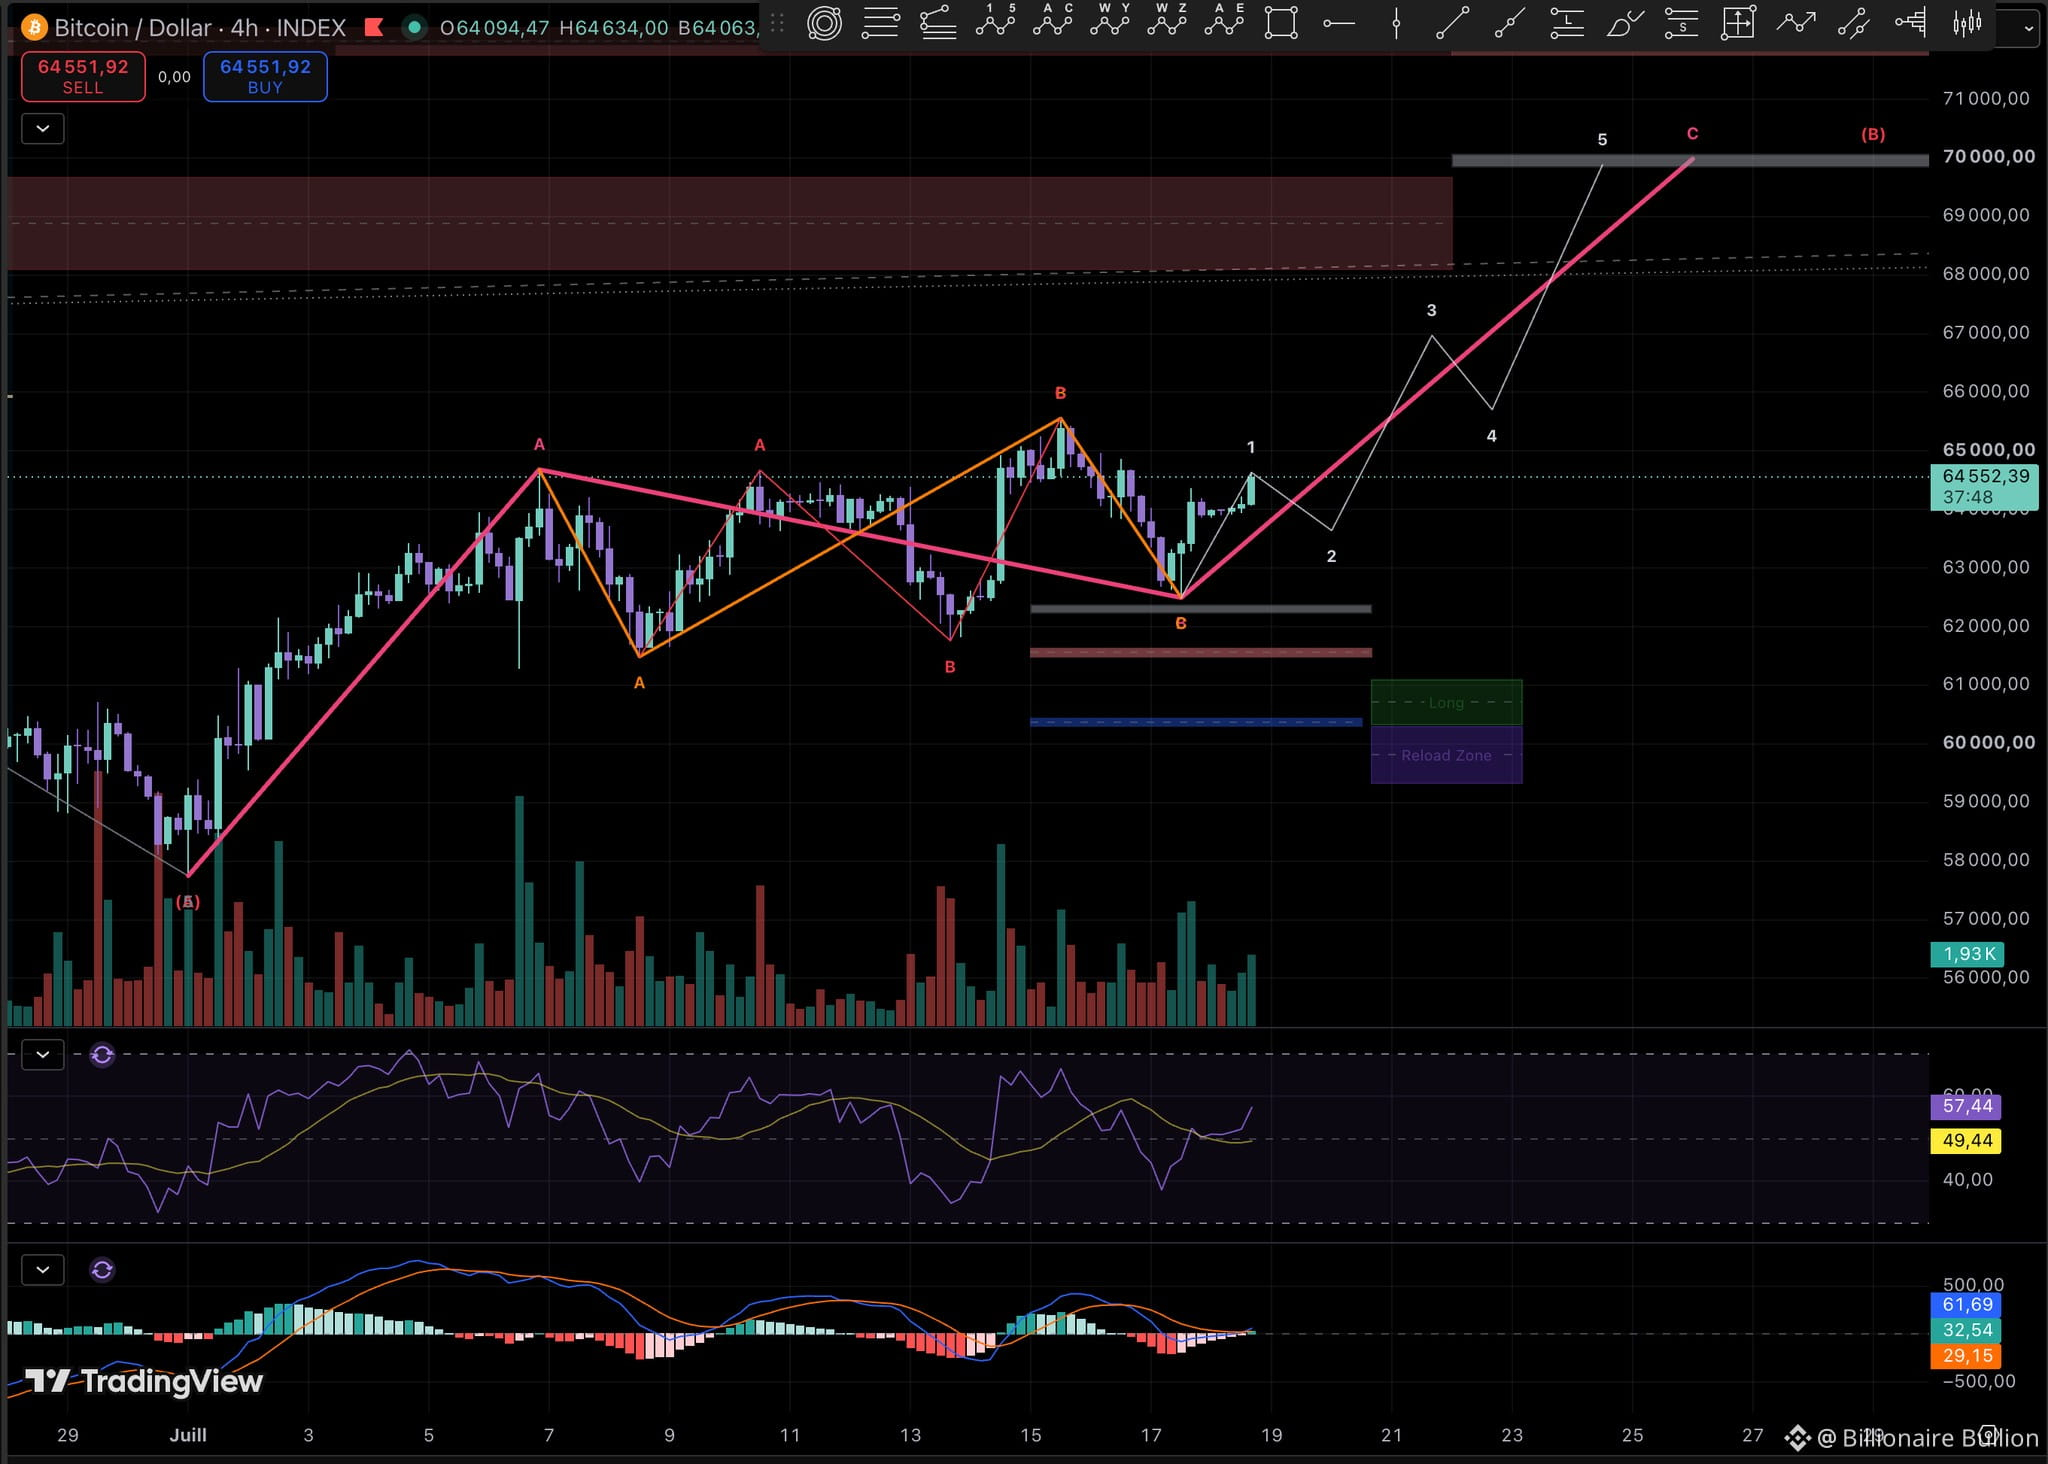Click the RSI average label 49,44
Viewport: 2048px width, 1464px height.
pyautogui.click(x=1966, y=1140)
